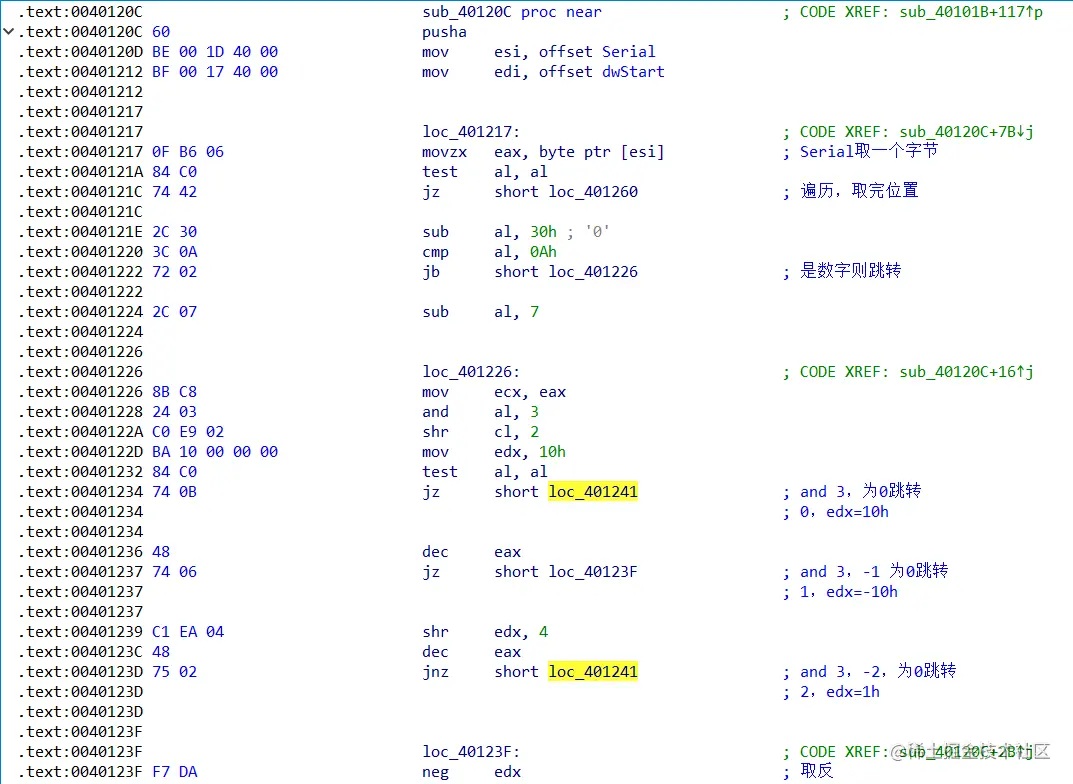Click comment 'and 3, 为0跳转'

tap(860, 491)
